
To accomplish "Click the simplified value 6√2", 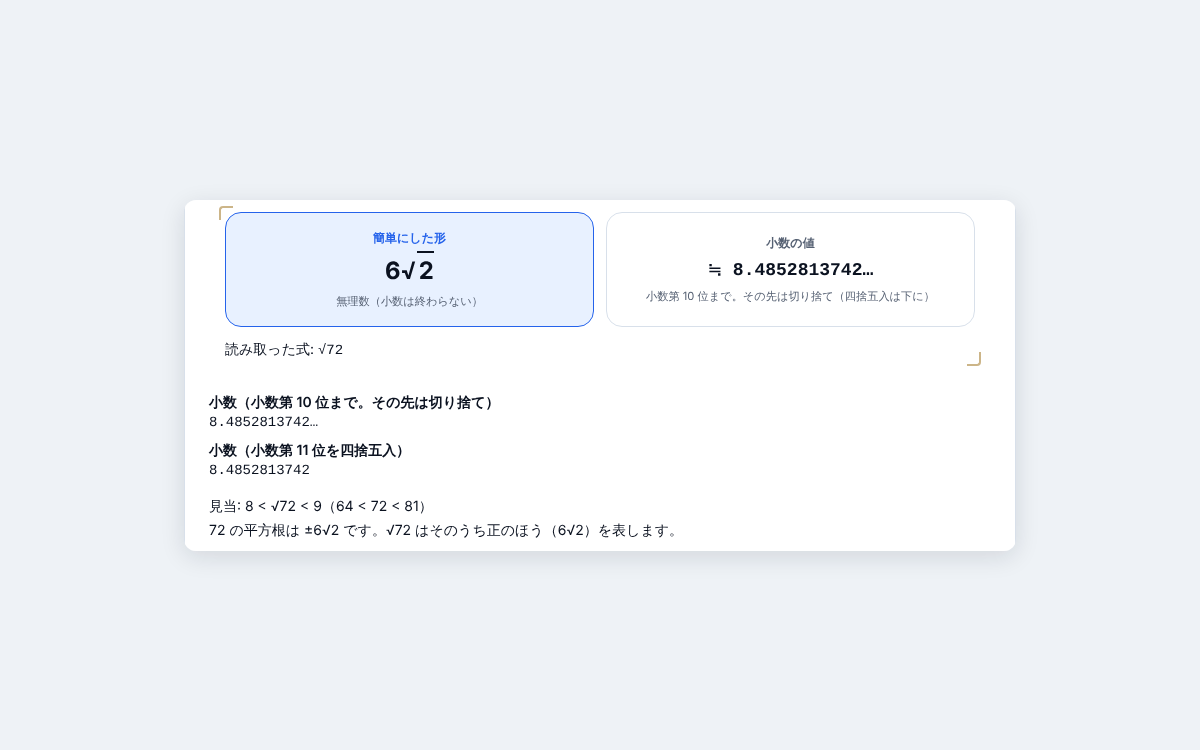I will (409, 270).
